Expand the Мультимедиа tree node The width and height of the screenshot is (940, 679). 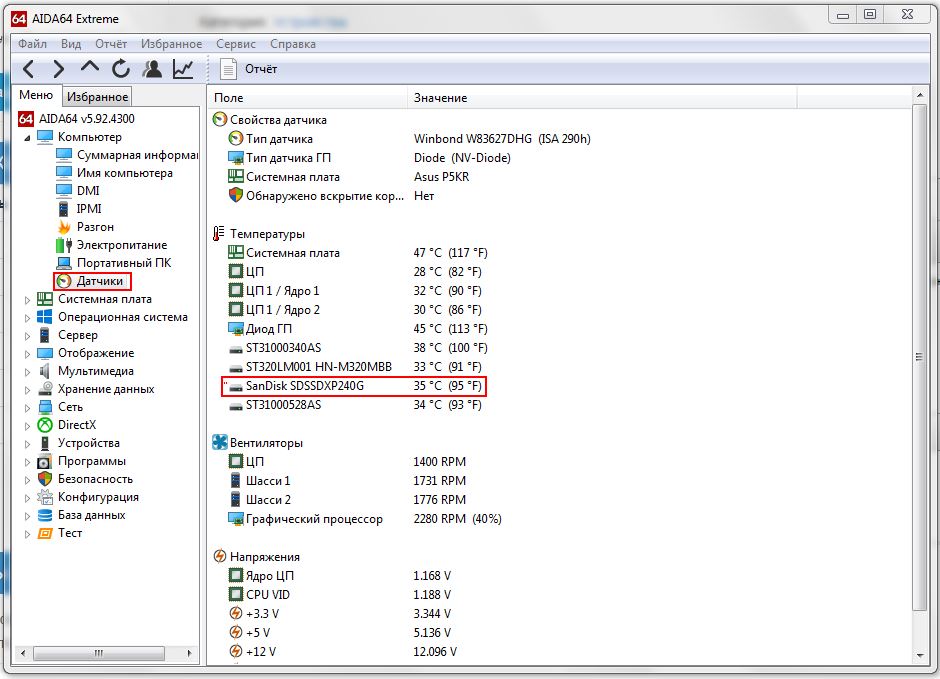[27, 372]
